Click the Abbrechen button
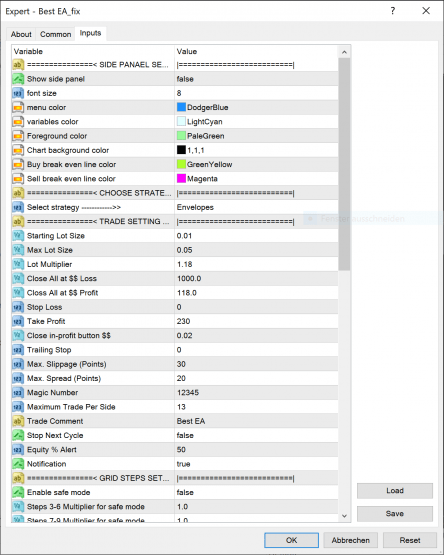Image resolution: width=444 pixels, height=555 pixels. pyautogui.click(x=351, y=540)
